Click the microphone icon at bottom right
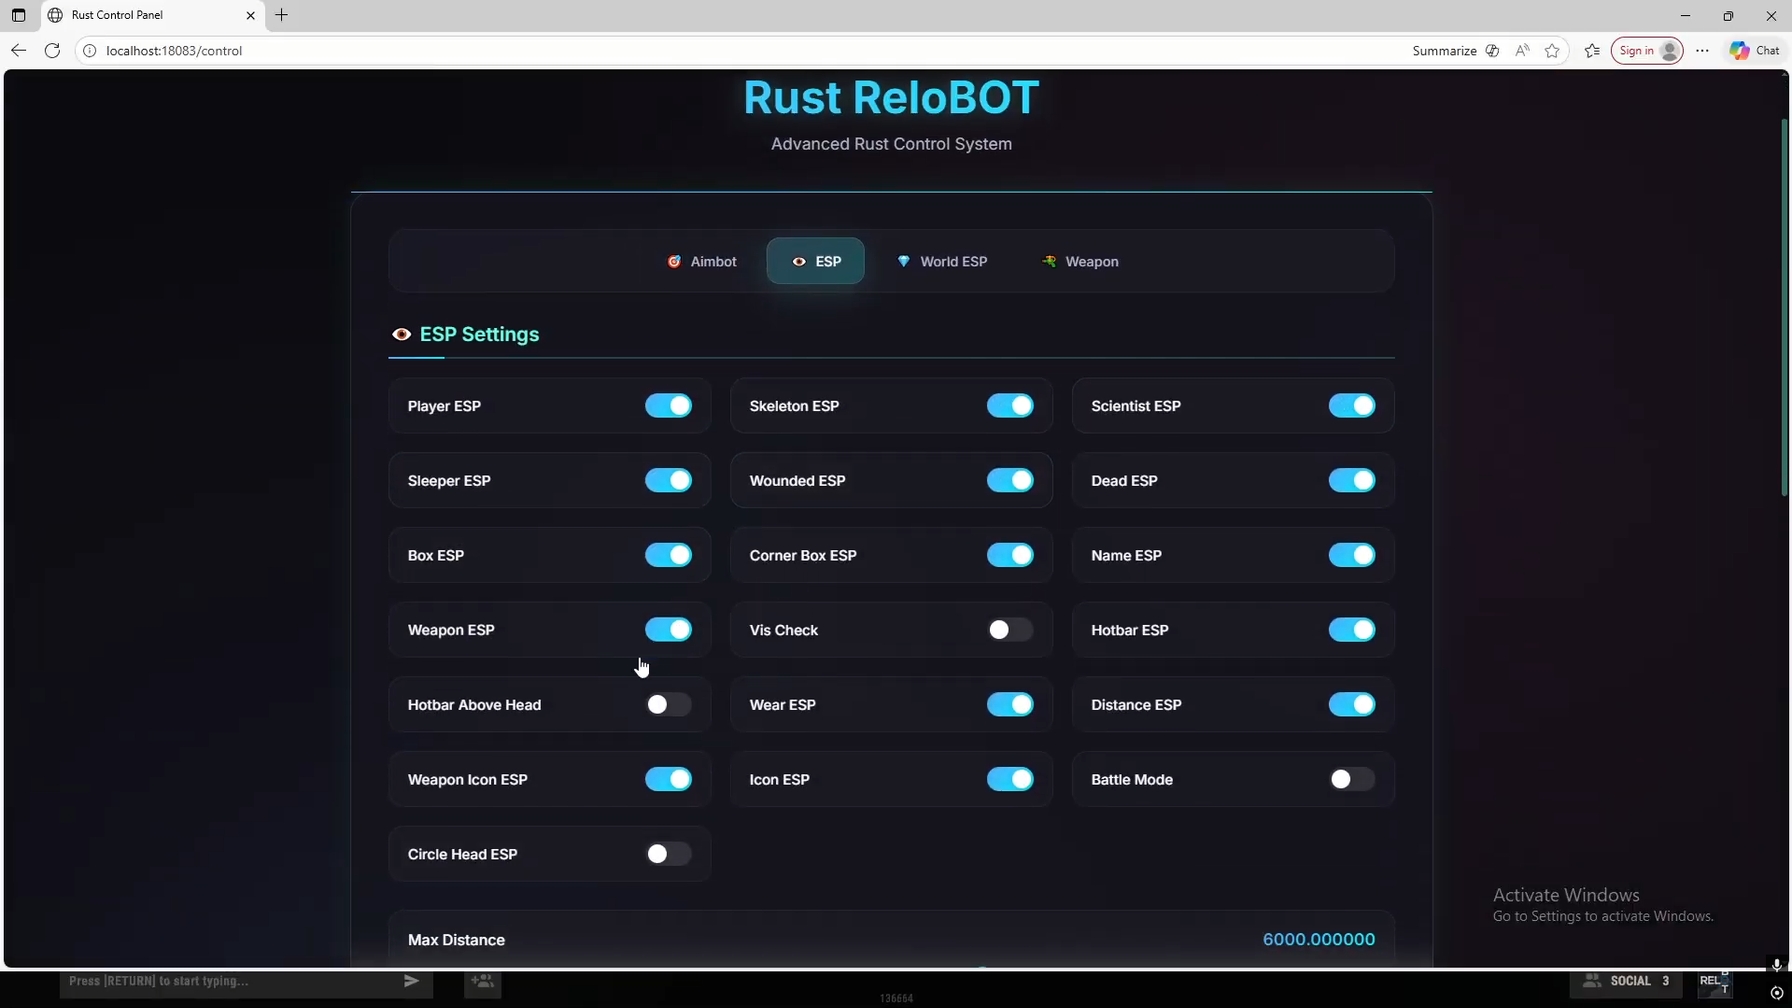The width and height of the screenshot is (1792, 1008). [1777, 966]
